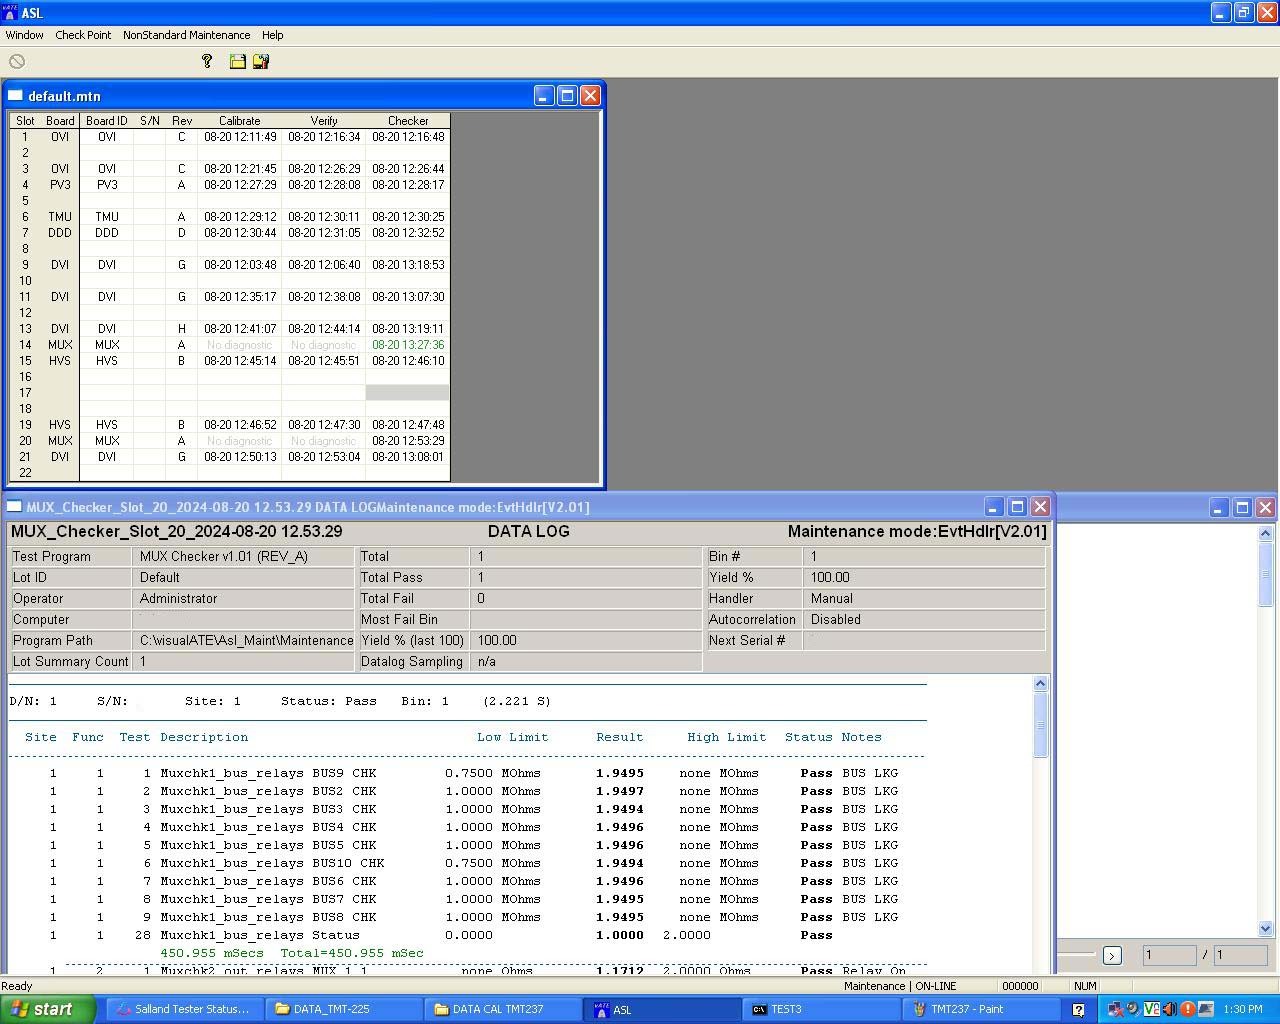Click the highlighted gray cell in slot 17
This screenshot has height=1024, width=1280.
point(408,393)
